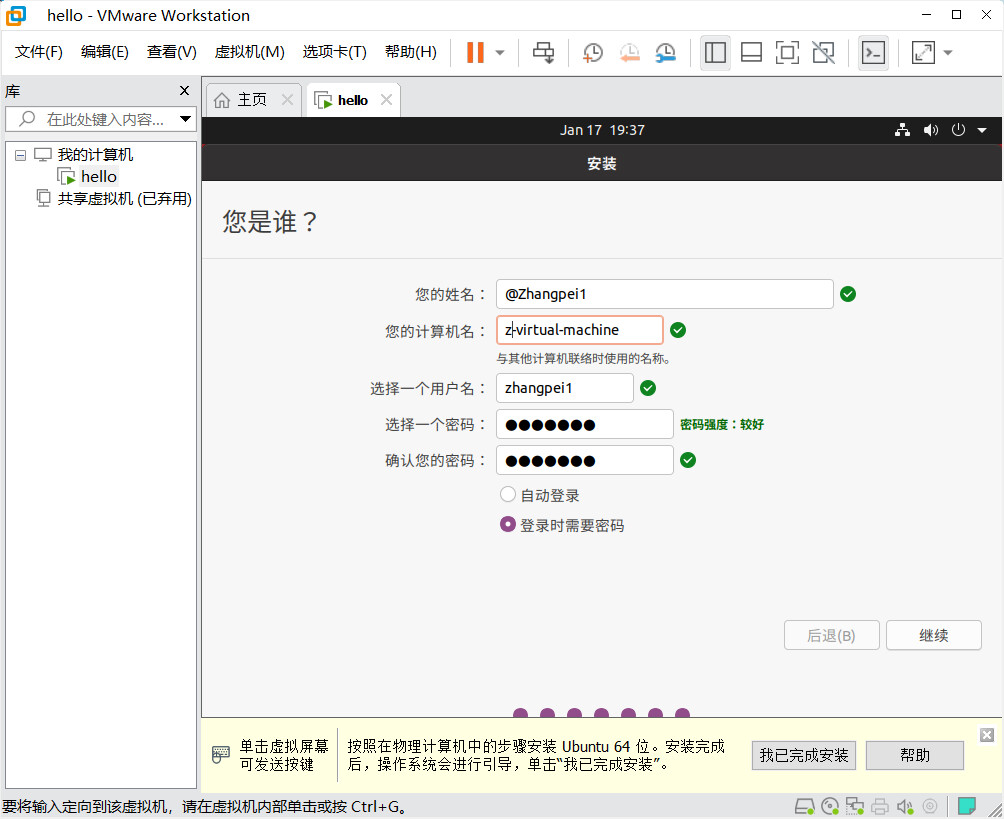Open the Snapshot manager icon
The height and width of the screenshot is (819, 1004).
(666, 53)
